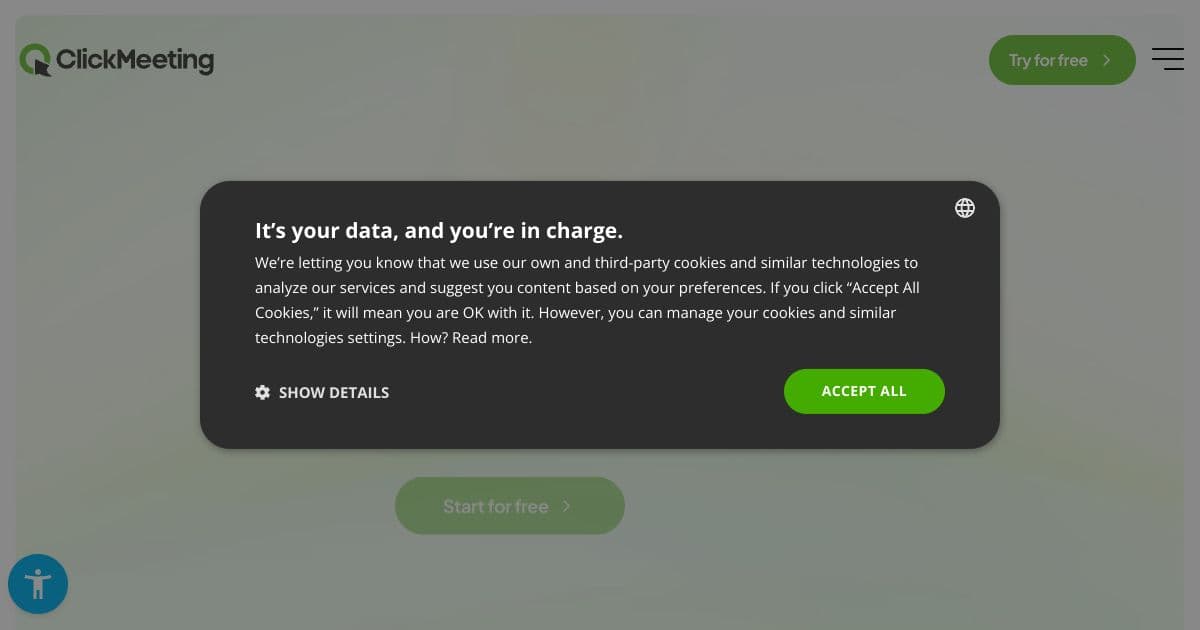Click the globe language icon on the cookie dialog
Screen dimensions: 1200x630
(964, 208)
